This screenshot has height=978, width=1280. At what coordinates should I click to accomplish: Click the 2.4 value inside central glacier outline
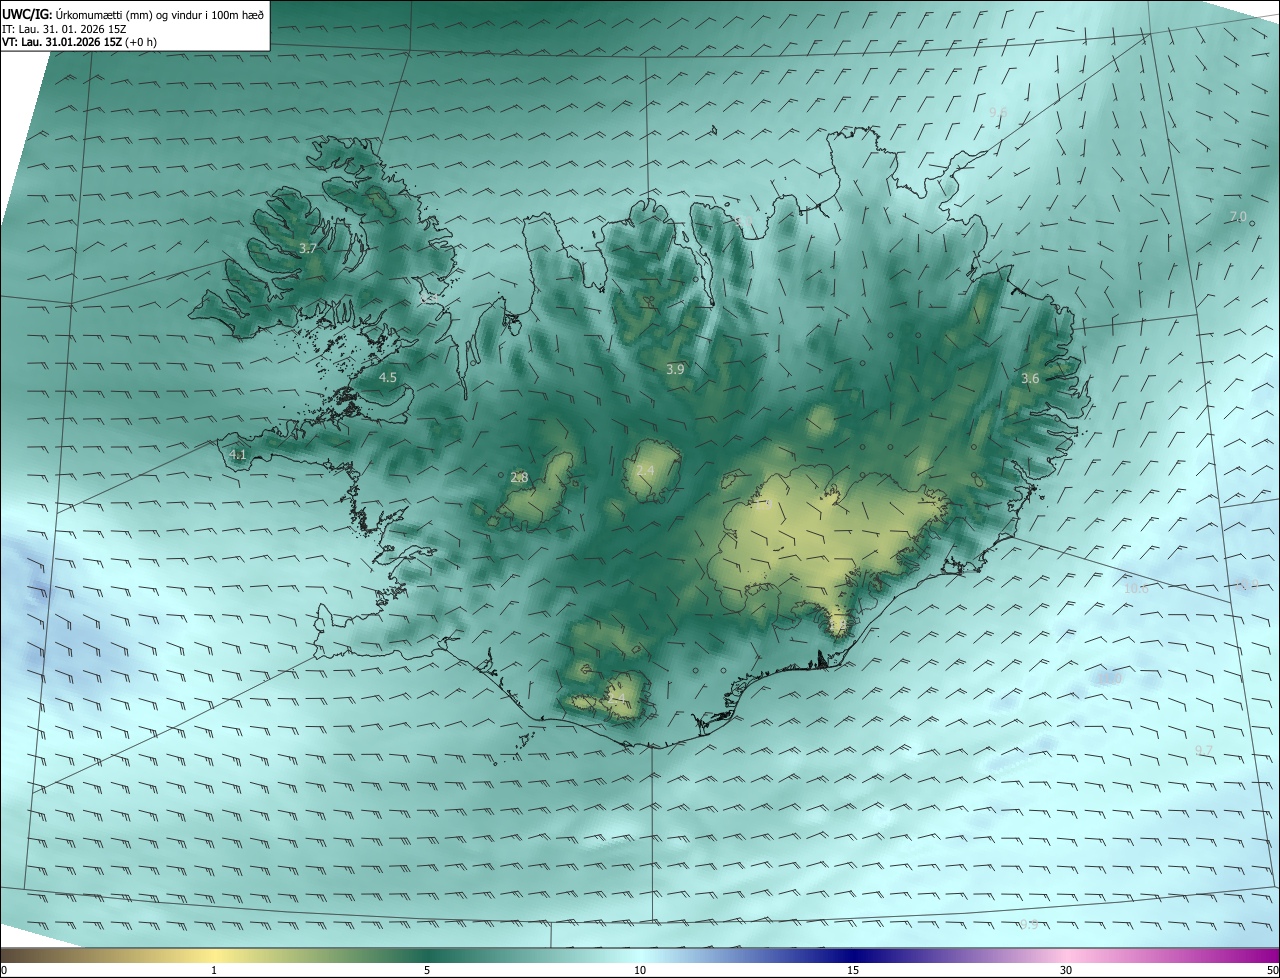(x=645, y=471)
